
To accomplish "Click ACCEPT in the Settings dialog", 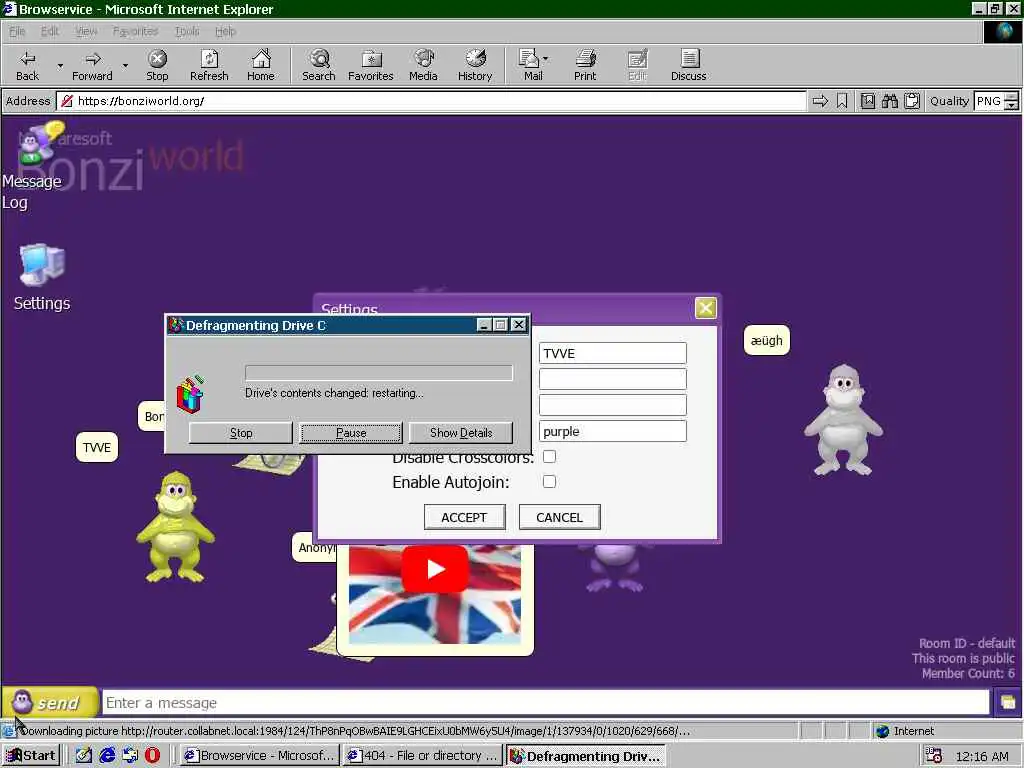I will pyautogui.click(x=464, y=517).
